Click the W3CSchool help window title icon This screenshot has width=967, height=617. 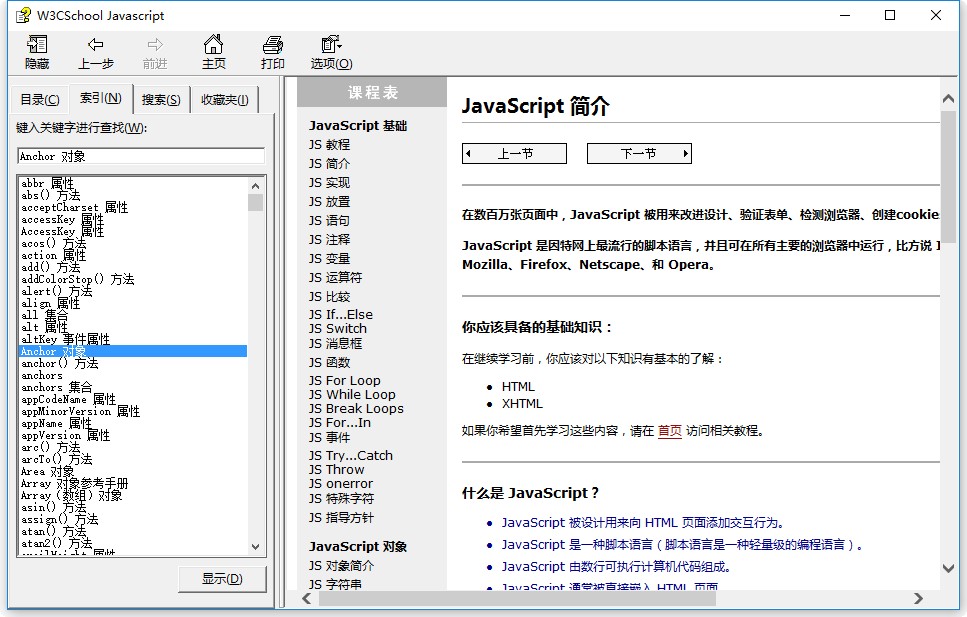coord(16,15)
